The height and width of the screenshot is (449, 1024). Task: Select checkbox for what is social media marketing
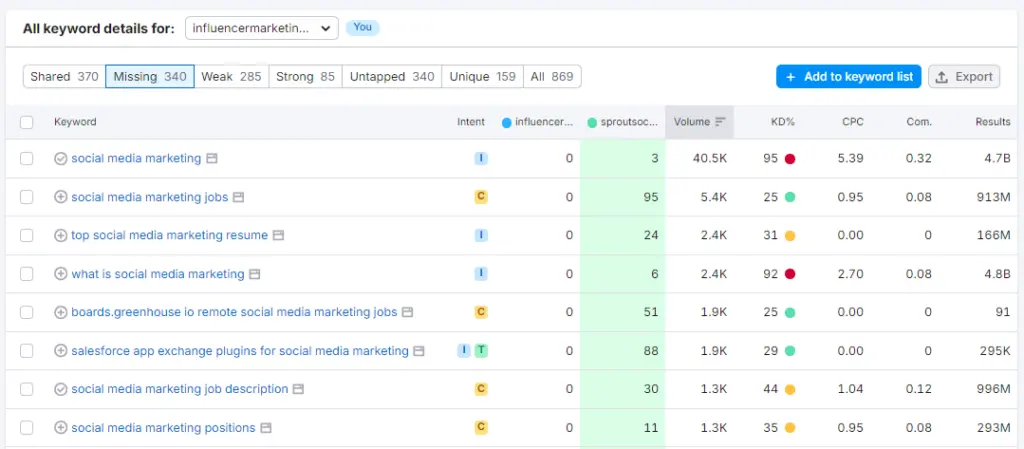pos(27,274)
